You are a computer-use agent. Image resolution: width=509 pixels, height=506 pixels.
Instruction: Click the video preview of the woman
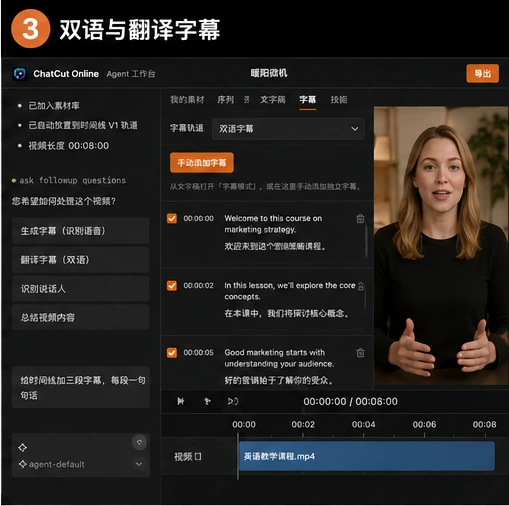pyautogui.click(x=441, y=246)
